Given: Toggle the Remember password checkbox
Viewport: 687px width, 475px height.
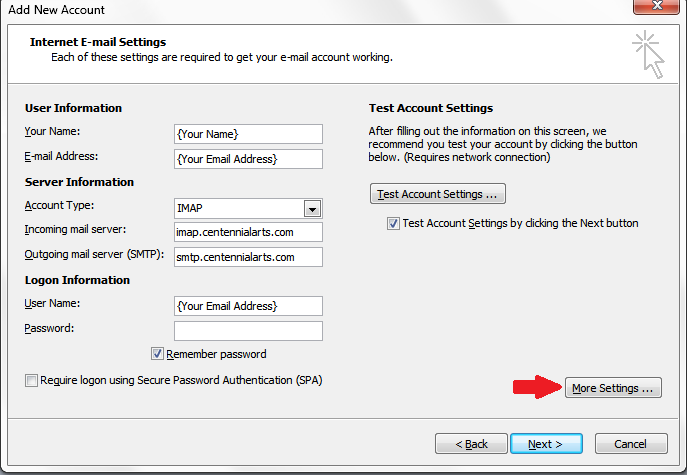Looking at the screenshot, I should (157, 354).
